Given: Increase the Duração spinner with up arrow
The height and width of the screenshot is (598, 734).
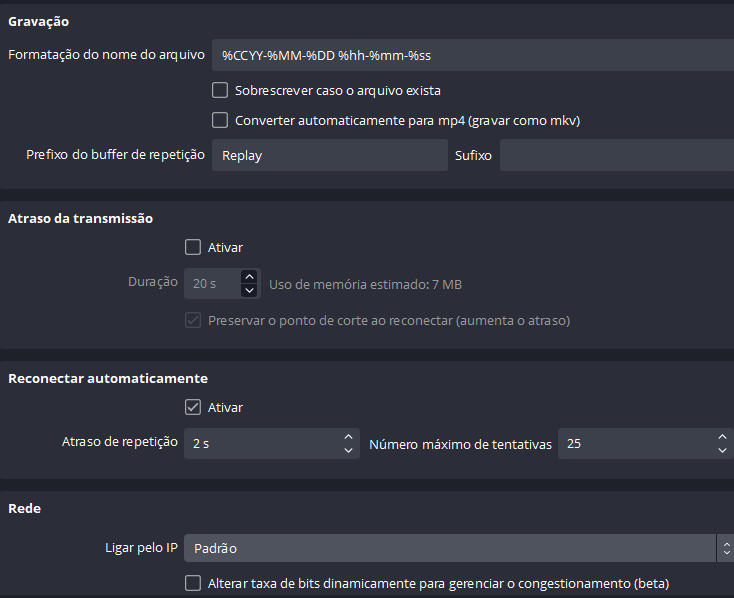Looking at the screenshot, I should (x=250, y=277).
